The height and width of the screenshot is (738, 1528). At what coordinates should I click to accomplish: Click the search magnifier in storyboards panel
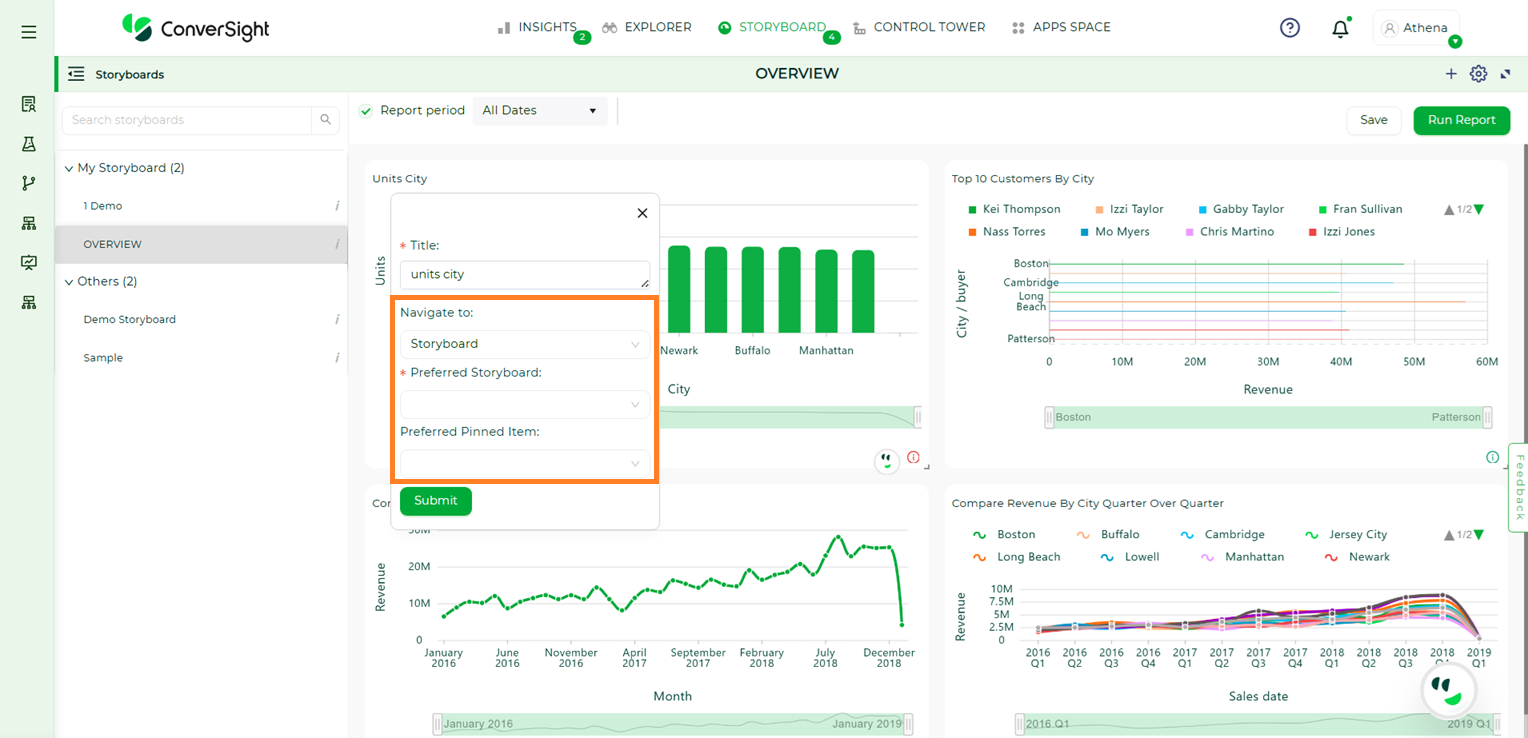(325, 120)
